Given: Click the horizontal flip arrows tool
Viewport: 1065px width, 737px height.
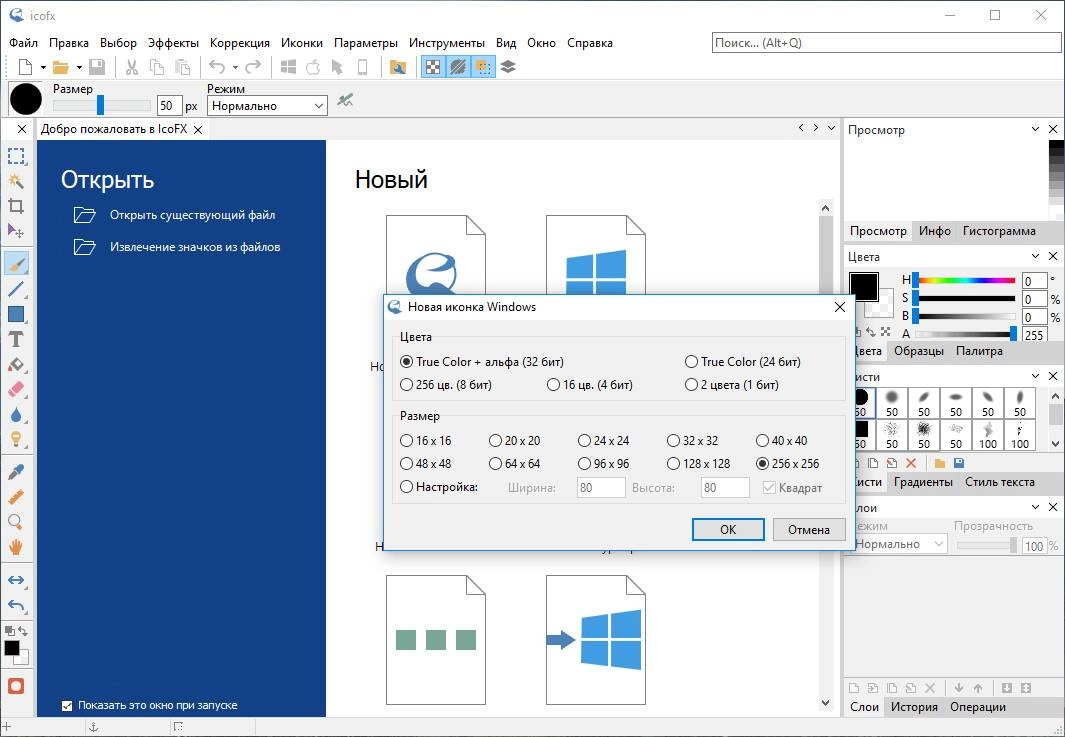Looking at the screenshot, I should click(16, 579).
